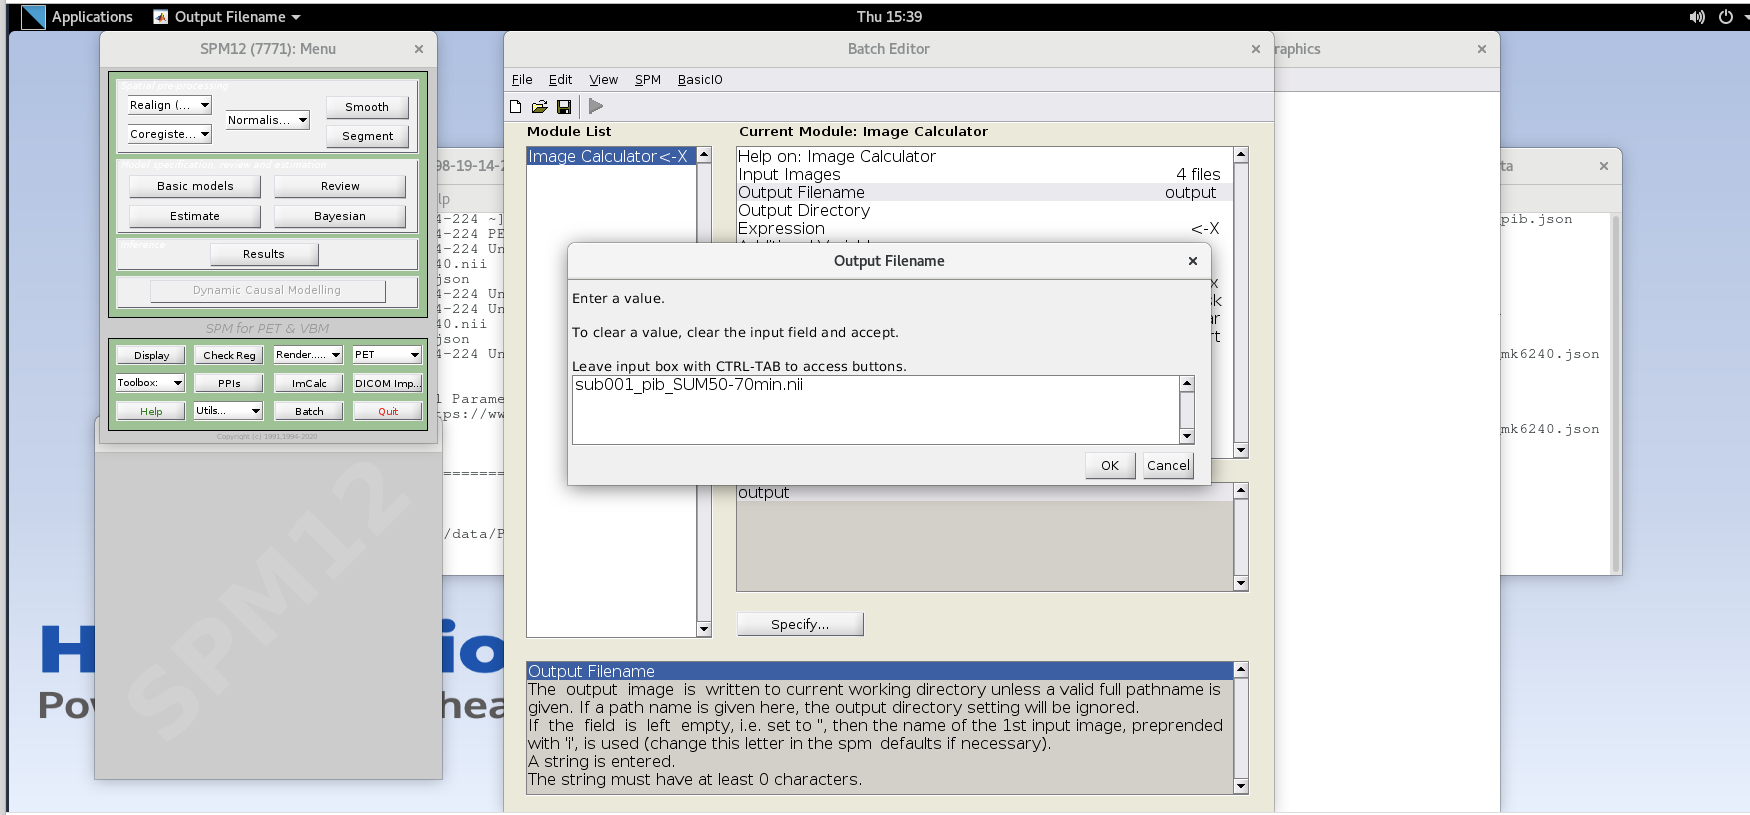This screenshot has height=815, width=1750.
Task: Close the Output Filename dialog
Action: [x=1193, y=261]
